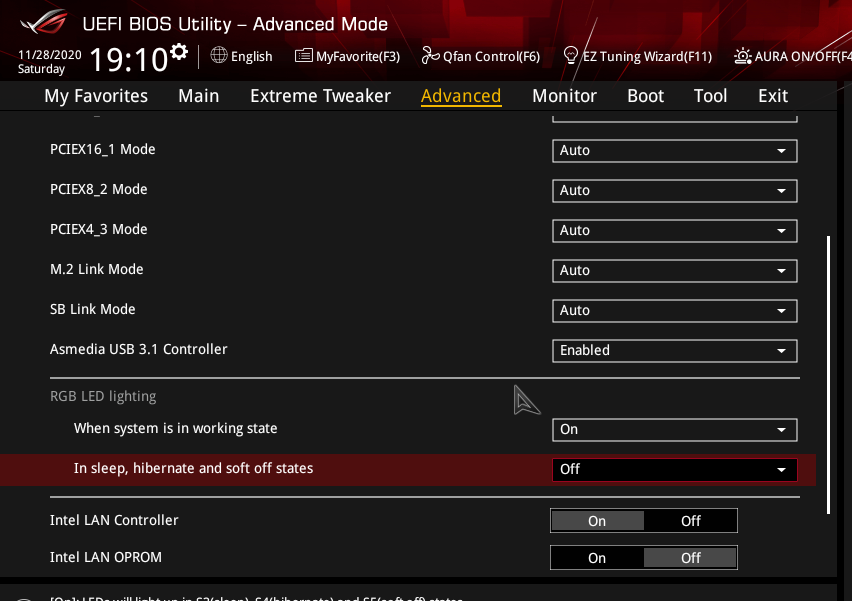The height and width of the screenshot is (601, 852).
Task: Click the date 11/28/2020
Action: (49, 55)
